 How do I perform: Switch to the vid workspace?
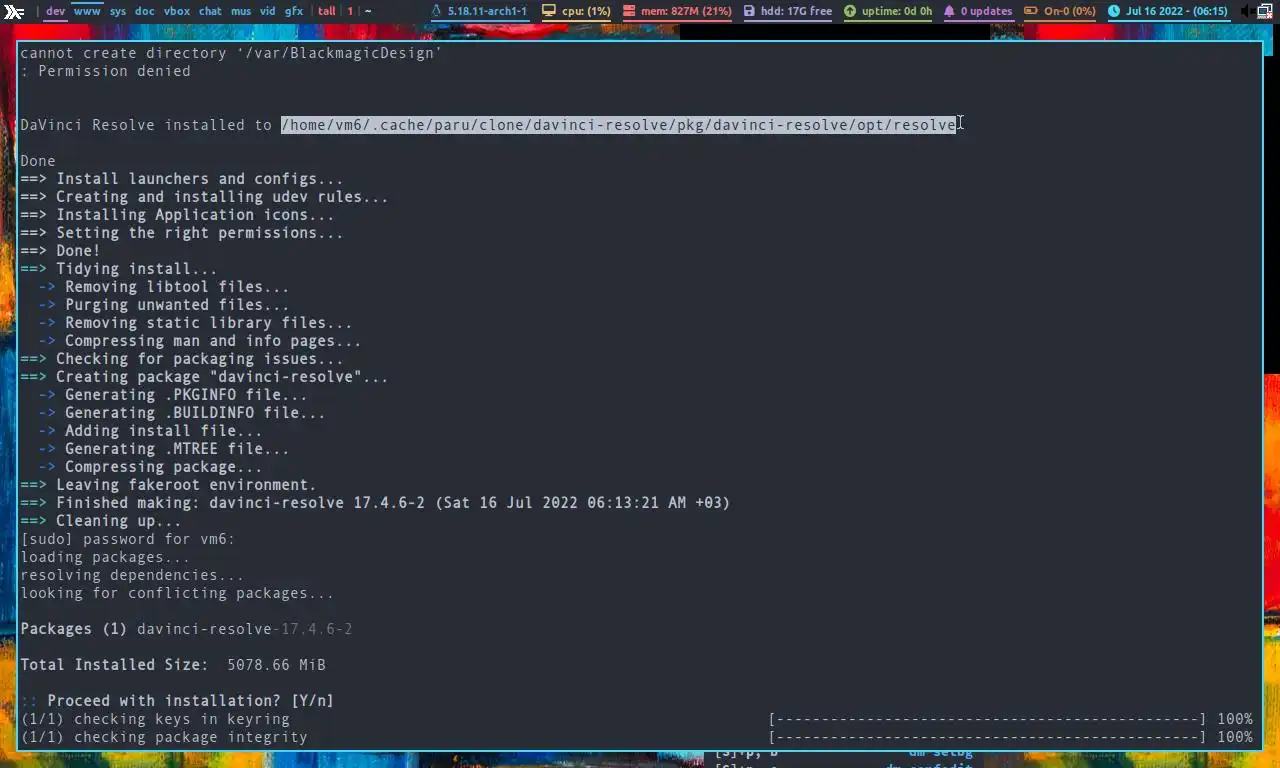click(x=268, y=12)
